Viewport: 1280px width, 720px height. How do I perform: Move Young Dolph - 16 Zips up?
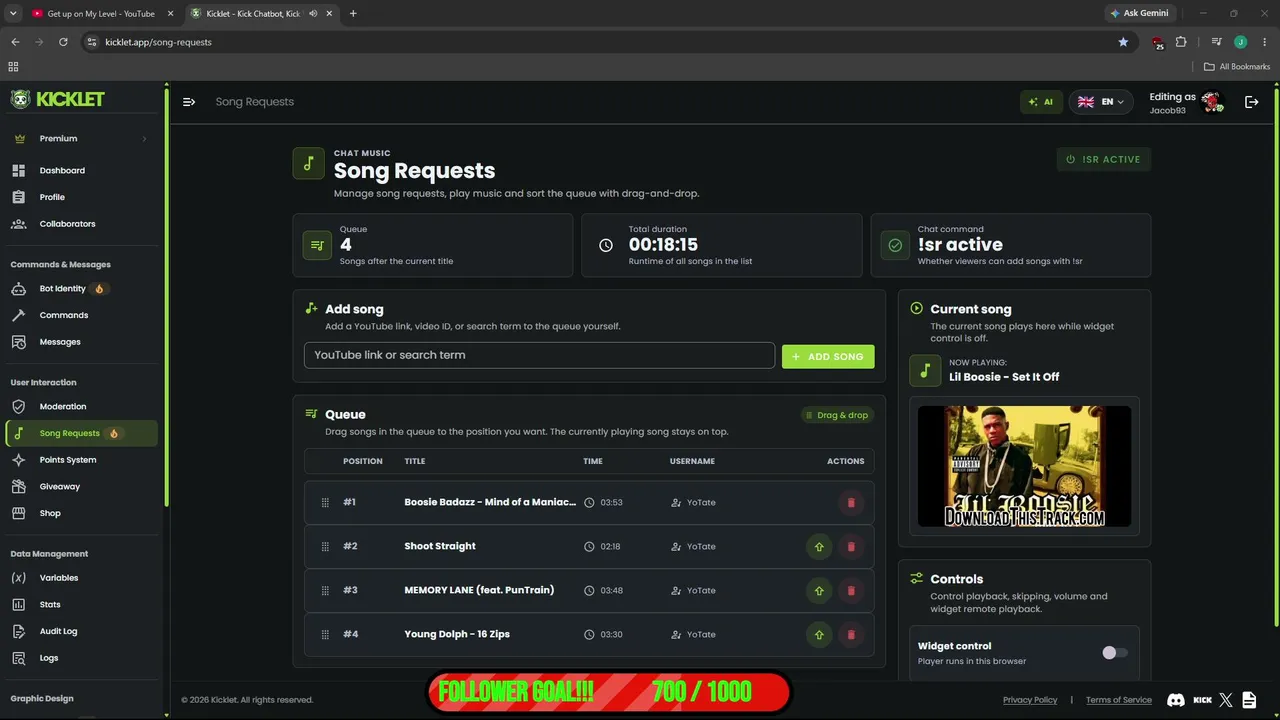click(819, 634)
